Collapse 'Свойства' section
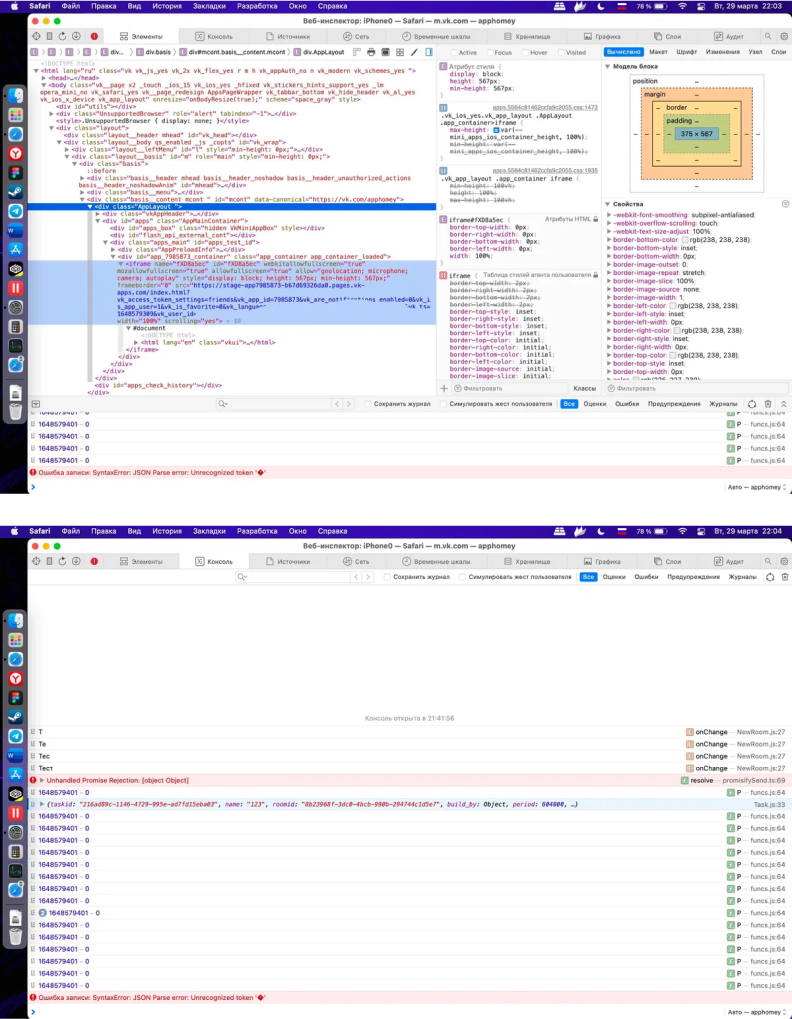The image size is (792, 1019). (x=607, y=204)
